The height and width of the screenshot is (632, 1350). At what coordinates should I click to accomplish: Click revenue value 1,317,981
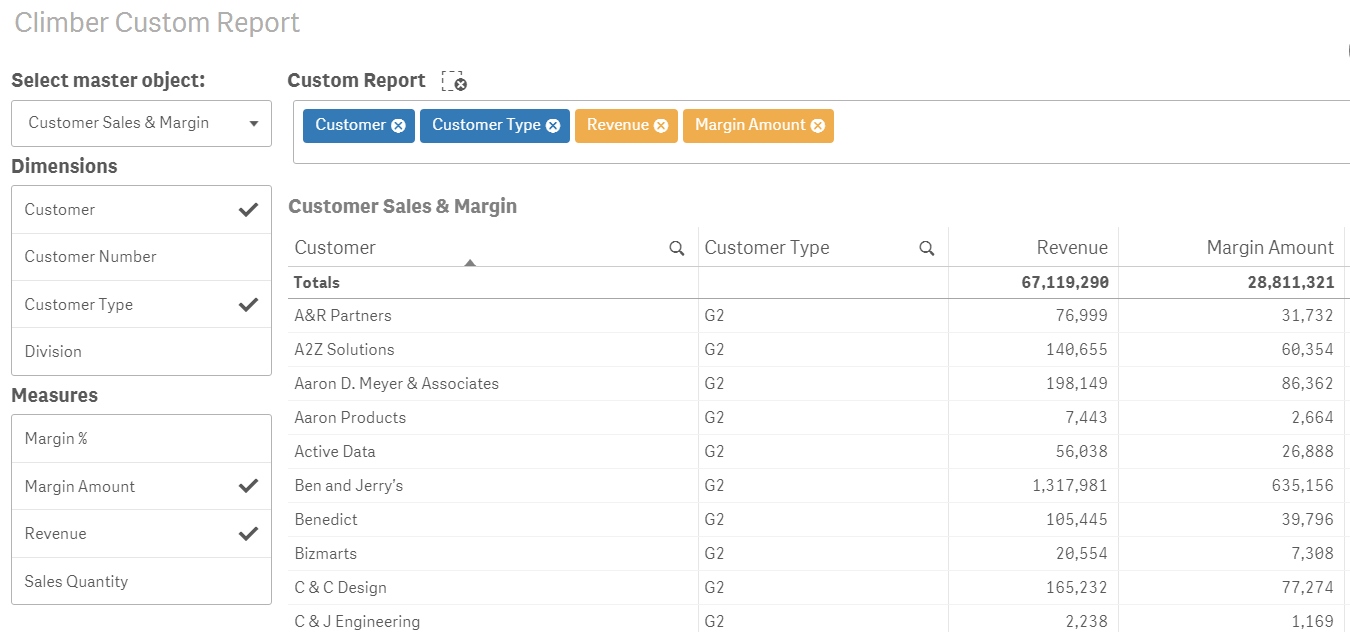coord(1070,486)
